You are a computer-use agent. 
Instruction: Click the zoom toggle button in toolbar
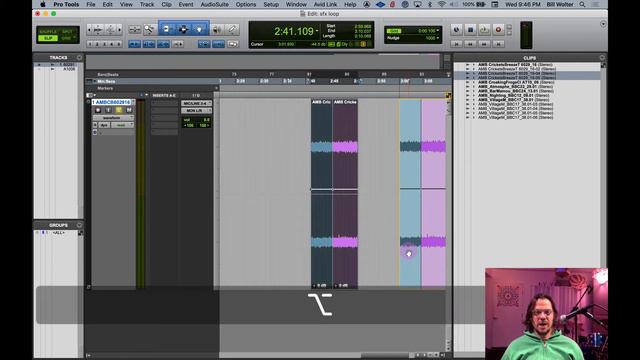(134, 29)
